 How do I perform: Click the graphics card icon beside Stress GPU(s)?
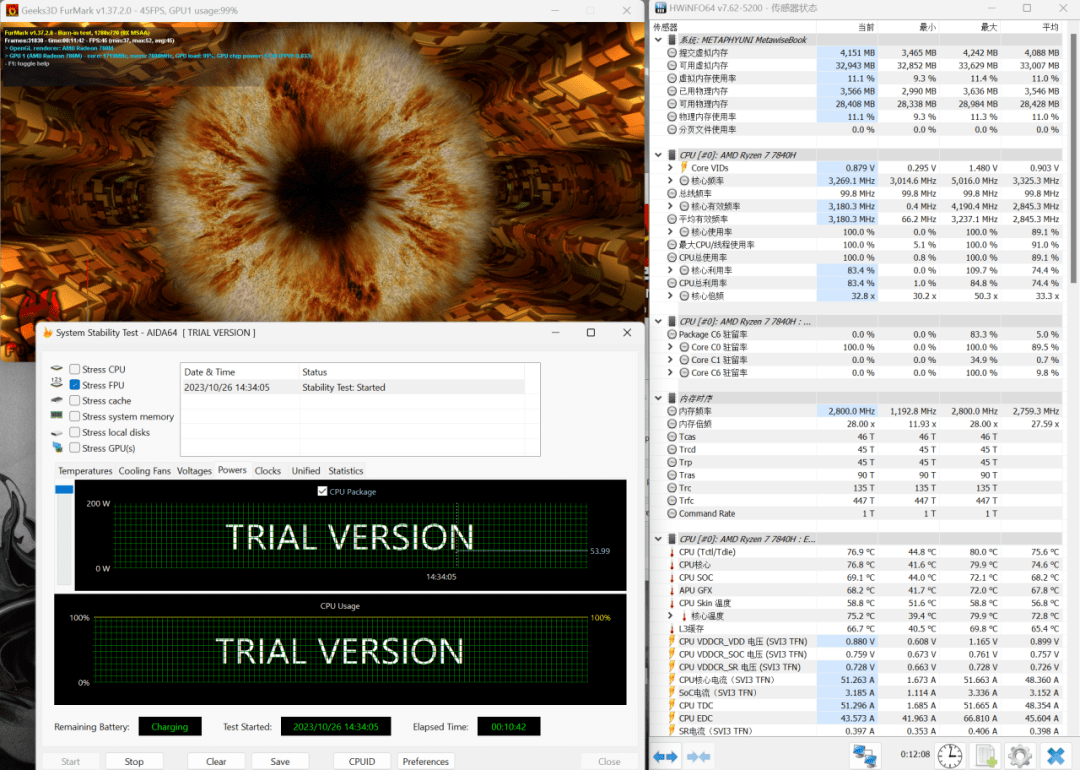click(x=56, y=448)
